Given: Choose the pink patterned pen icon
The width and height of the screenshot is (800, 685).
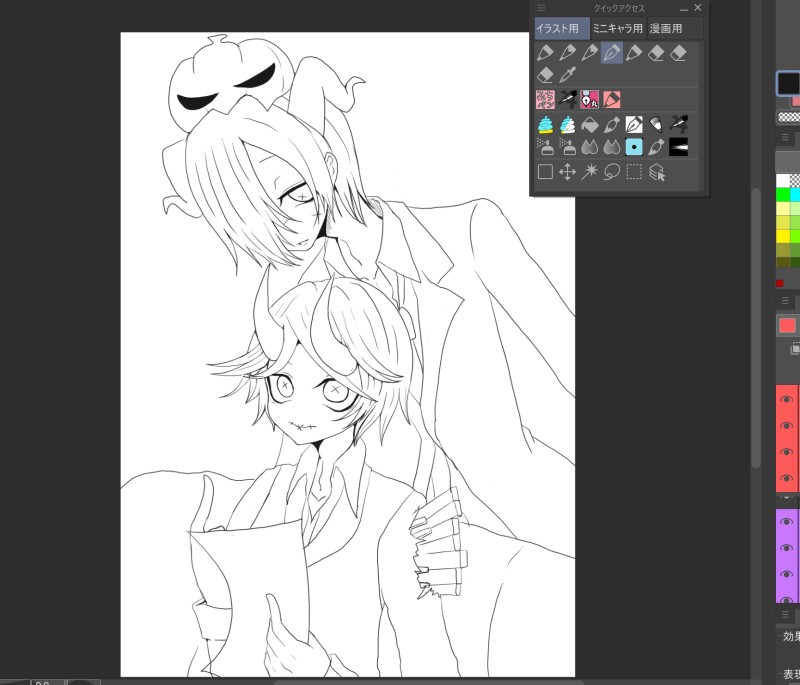Looking at the screenshot, I should coord(545,99).
